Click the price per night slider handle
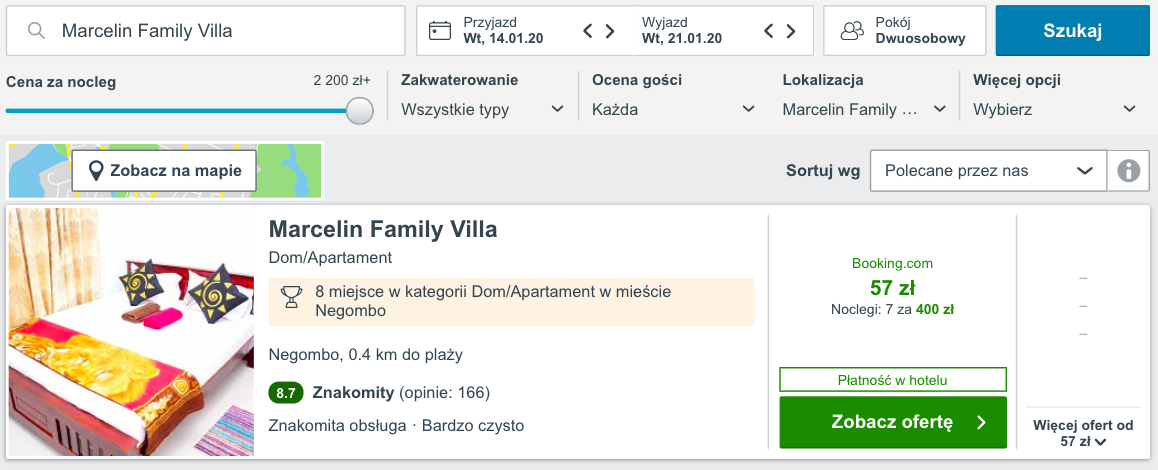 360,111
